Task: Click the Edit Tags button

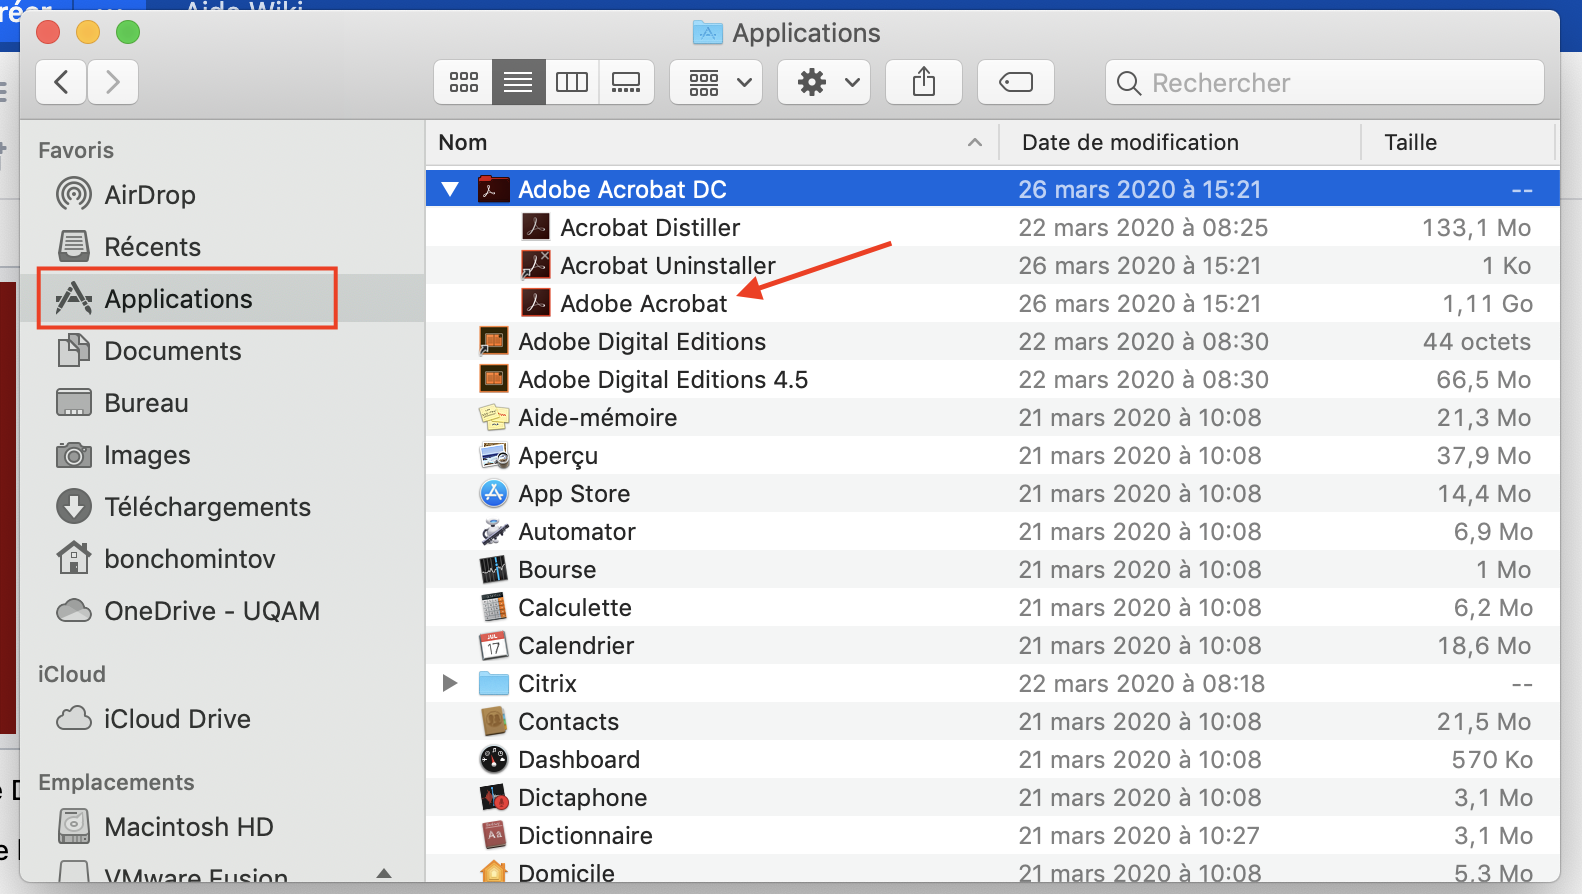Action: click(1016, 82)
